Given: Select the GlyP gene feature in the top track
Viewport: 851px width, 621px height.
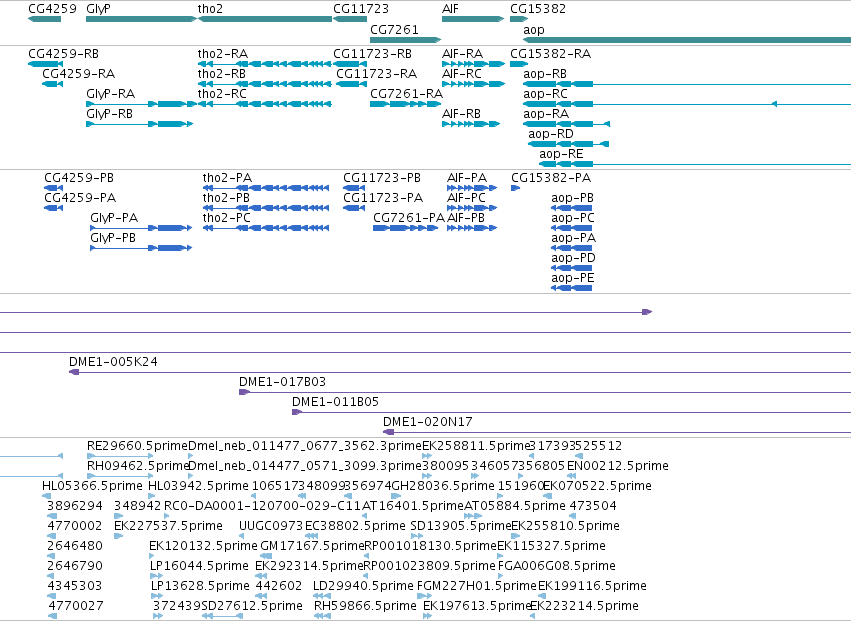Looking at the screenshot, I should click(141, 19).
